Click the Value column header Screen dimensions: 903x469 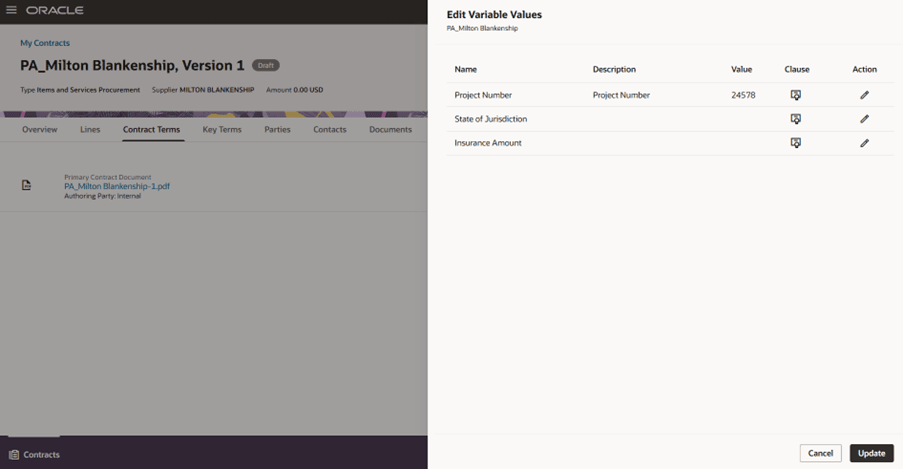[x=741, y=69]
